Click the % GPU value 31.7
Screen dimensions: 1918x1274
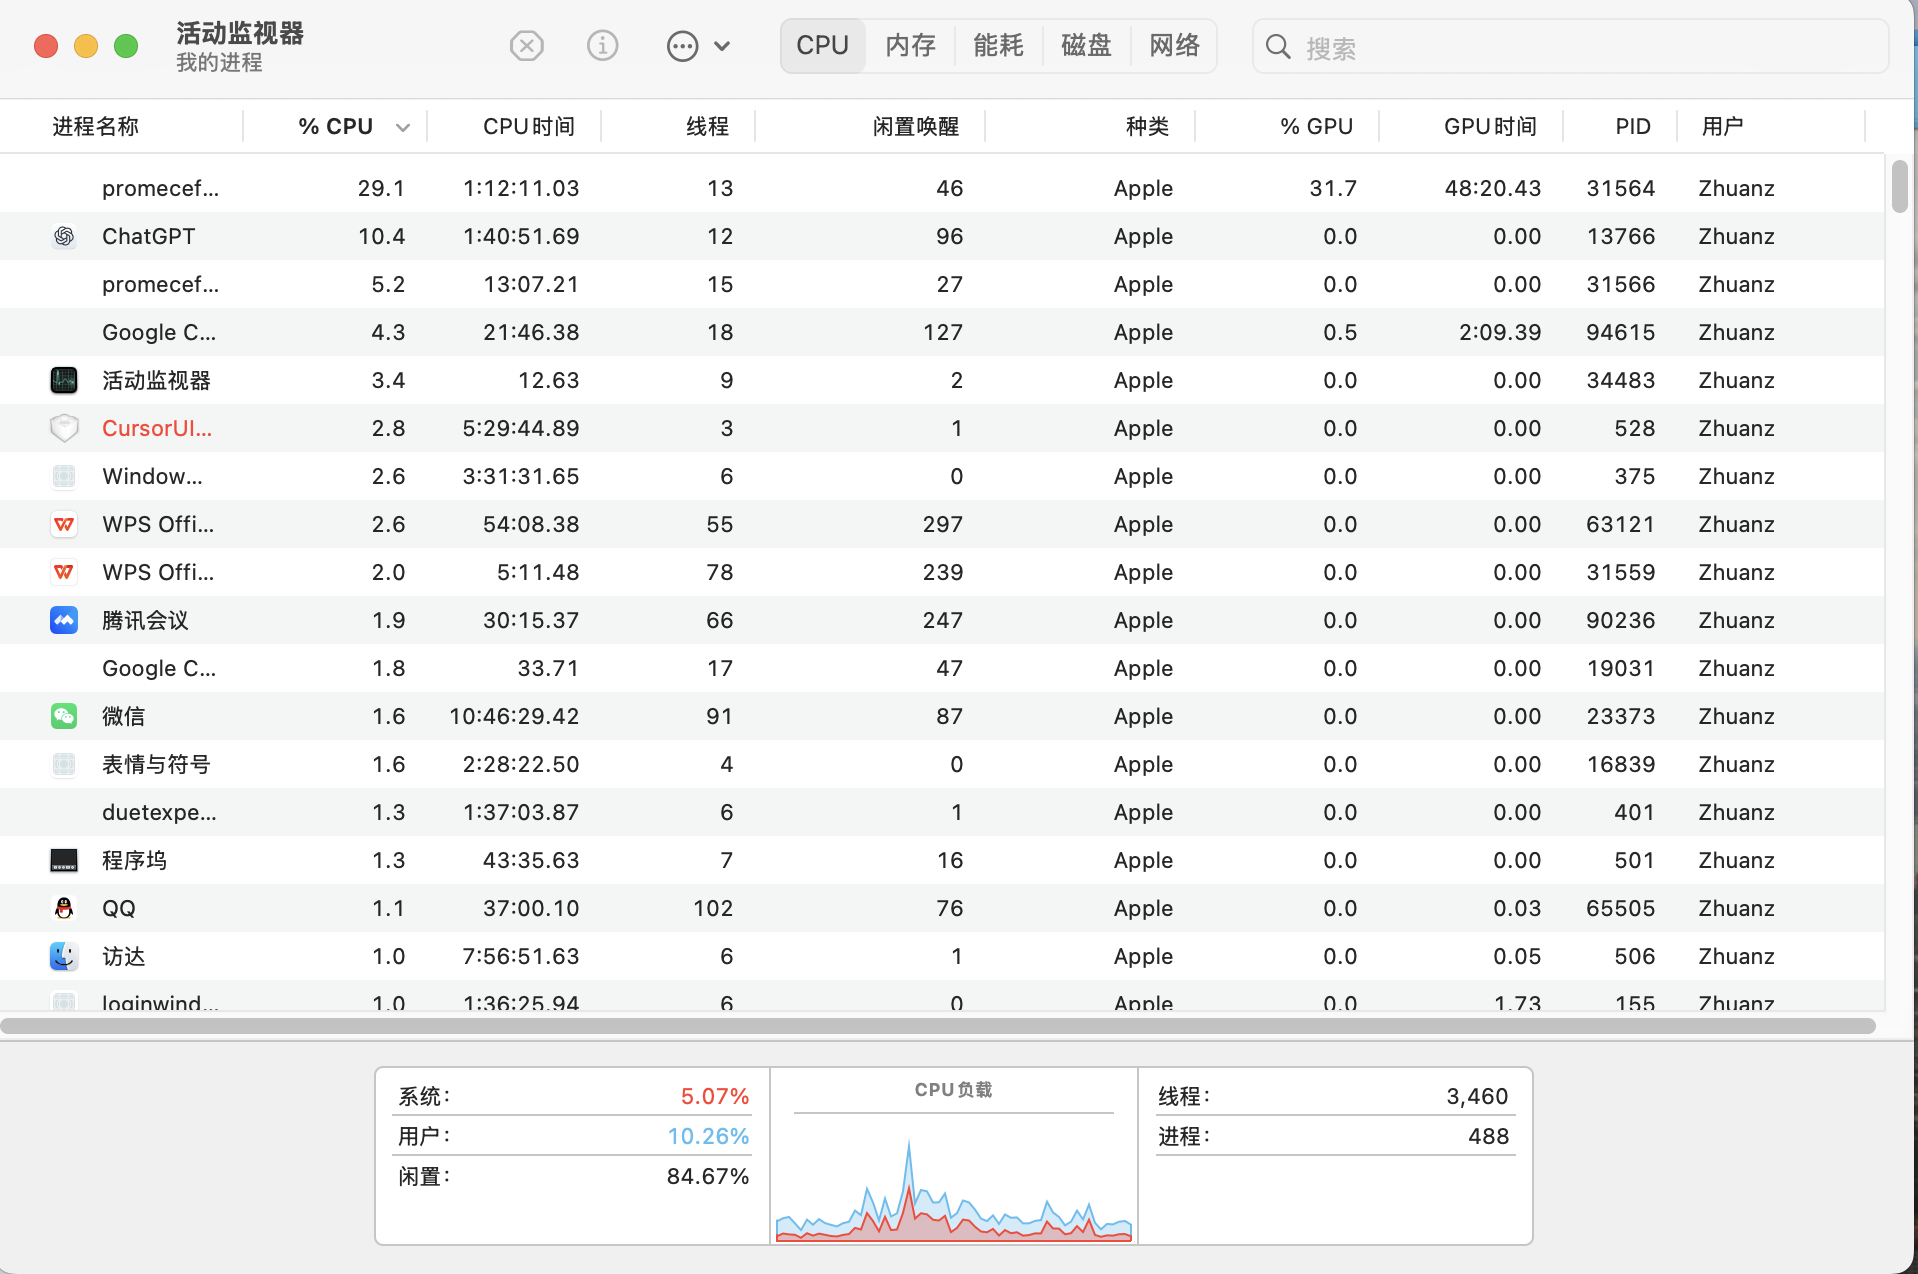1333,188
